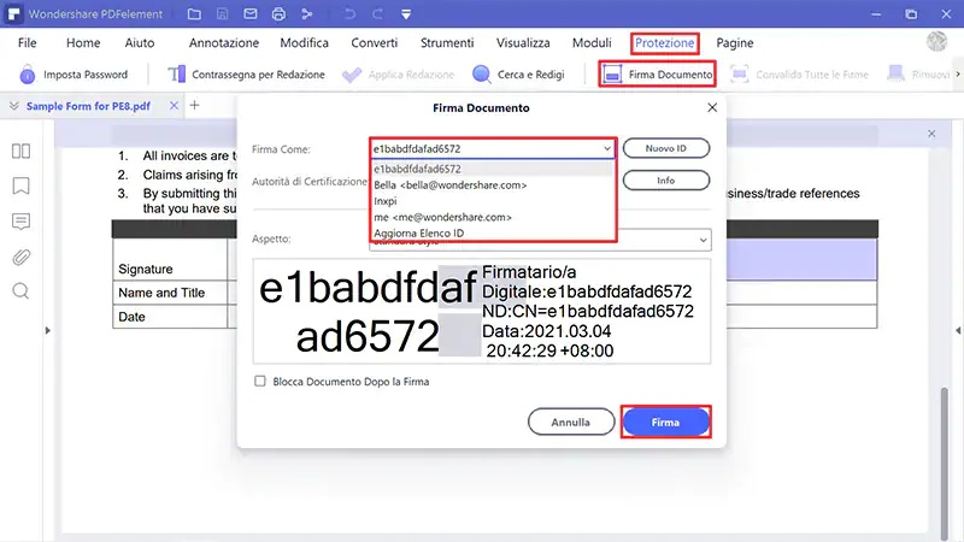Open the quick access customize arrow

[406, 14]
